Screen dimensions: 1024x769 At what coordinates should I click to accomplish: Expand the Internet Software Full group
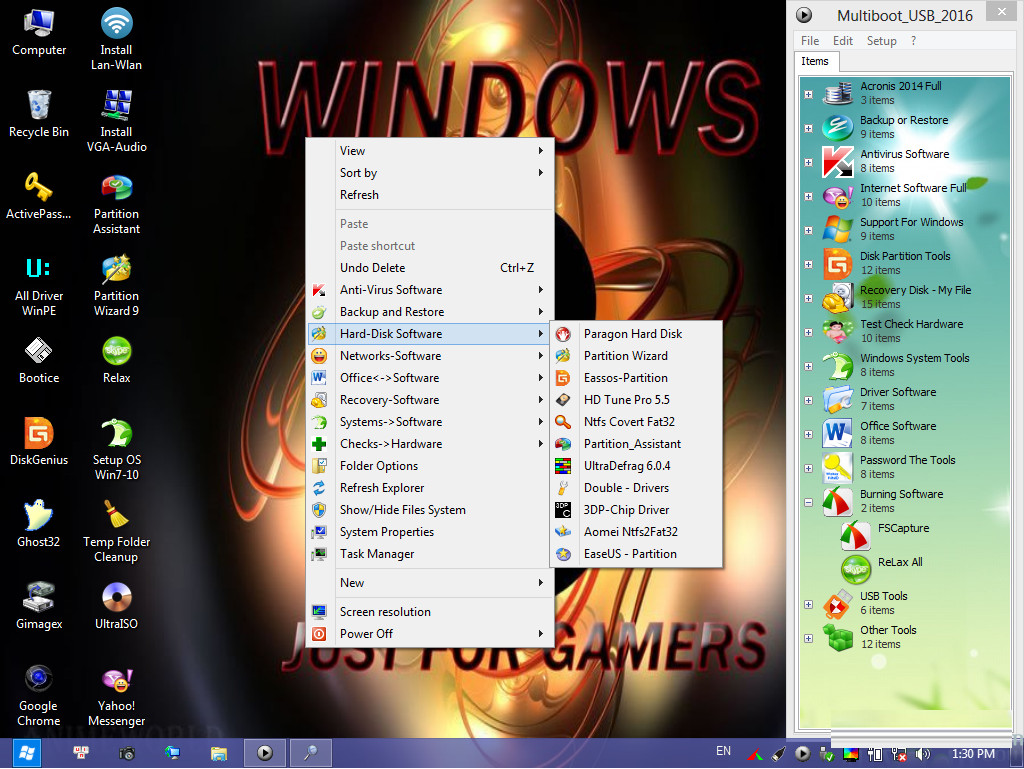pyautogui.click(x=808, y=196)
